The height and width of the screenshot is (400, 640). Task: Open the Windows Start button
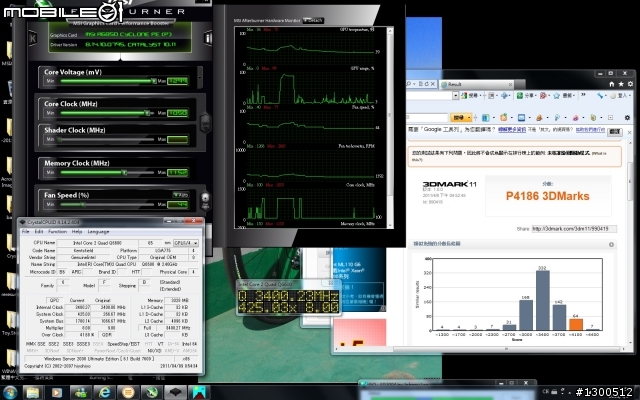10,392
